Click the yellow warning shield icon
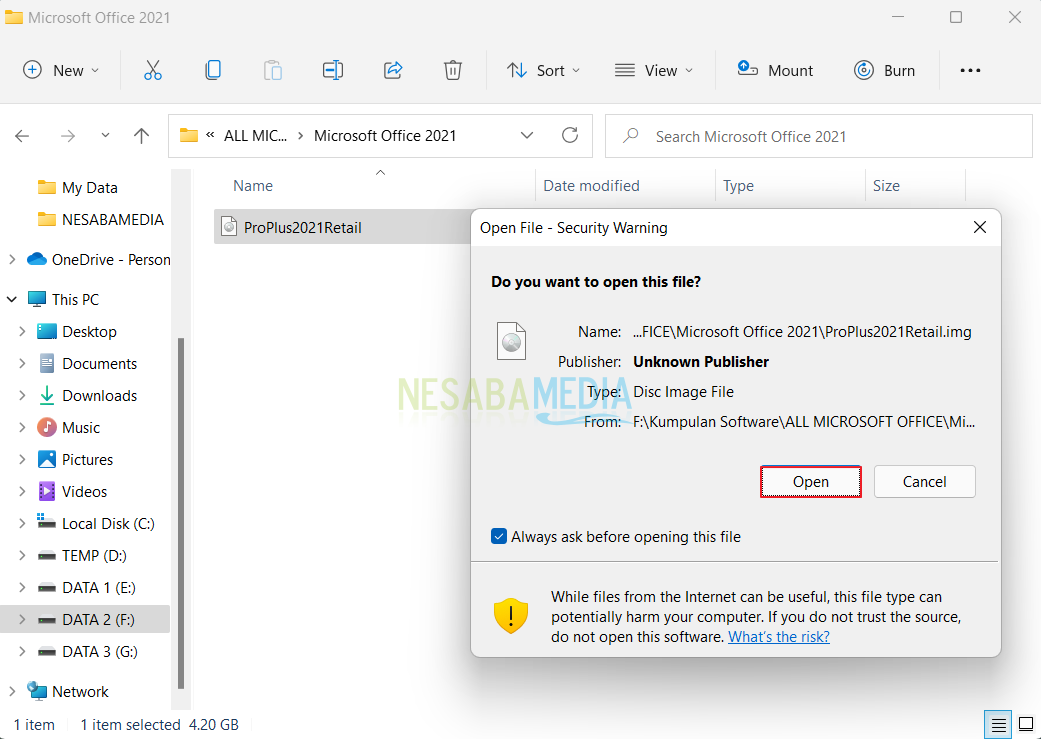Viewport: 1041px width, 739px height. coord(511,616)
